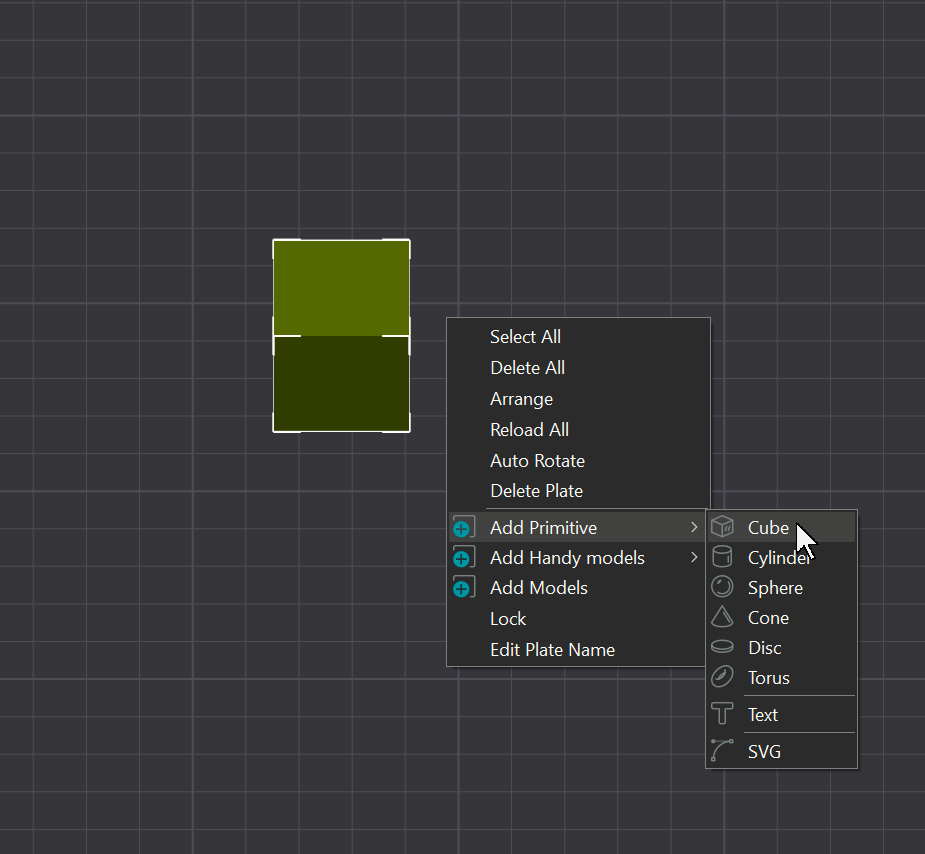Click the plus icon beside Add Handy models
Image resolution: width=925 pixels, height=854 pixels.
tap(464, 557)
